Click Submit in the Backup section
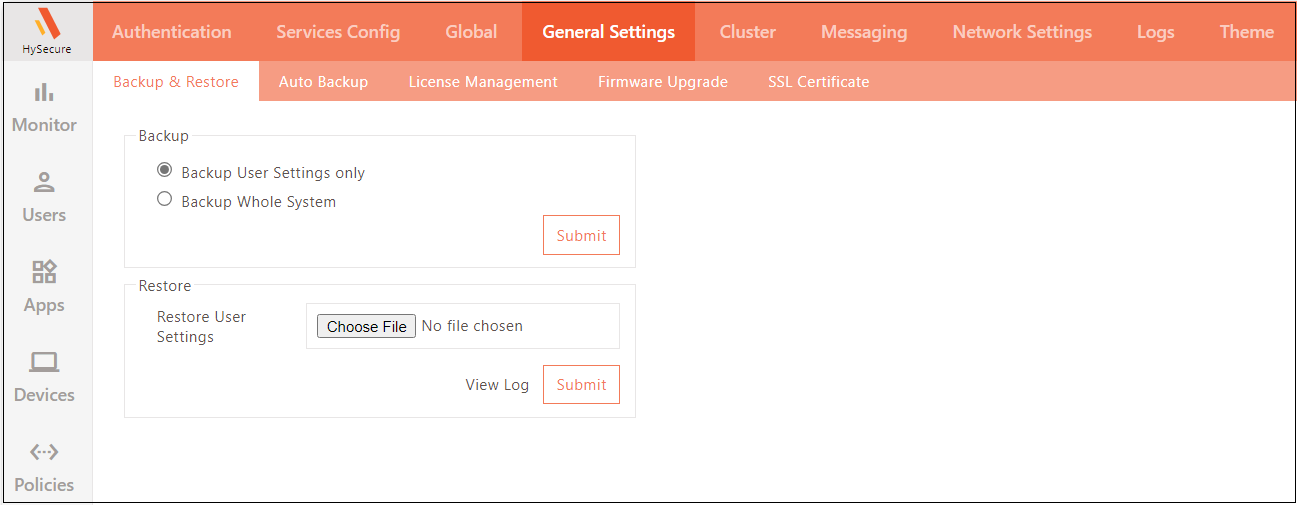The height and width of the screenshot is (505, 1297). pos(581,236)
